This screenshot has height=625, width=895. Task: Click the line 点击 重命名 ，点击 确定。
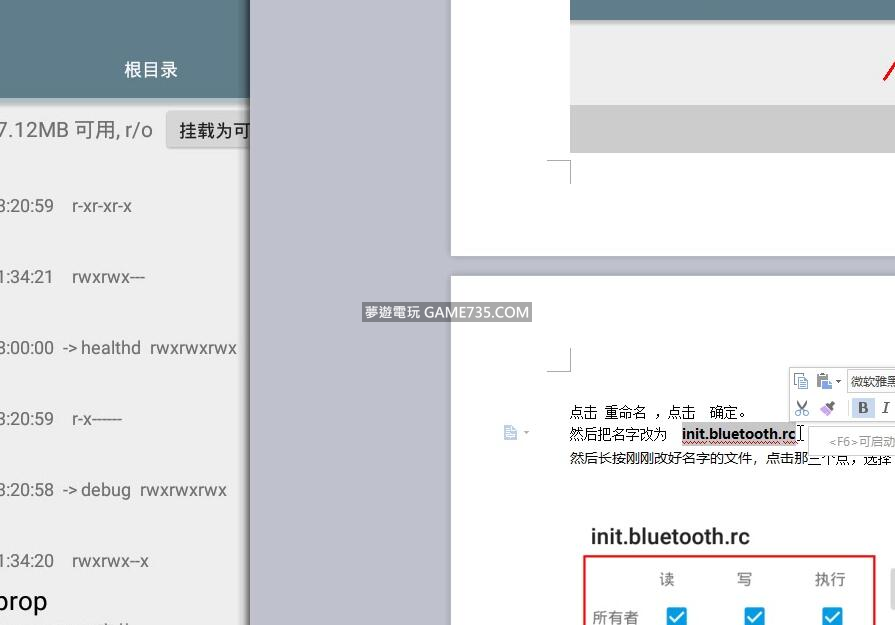(x=658, y=412)
